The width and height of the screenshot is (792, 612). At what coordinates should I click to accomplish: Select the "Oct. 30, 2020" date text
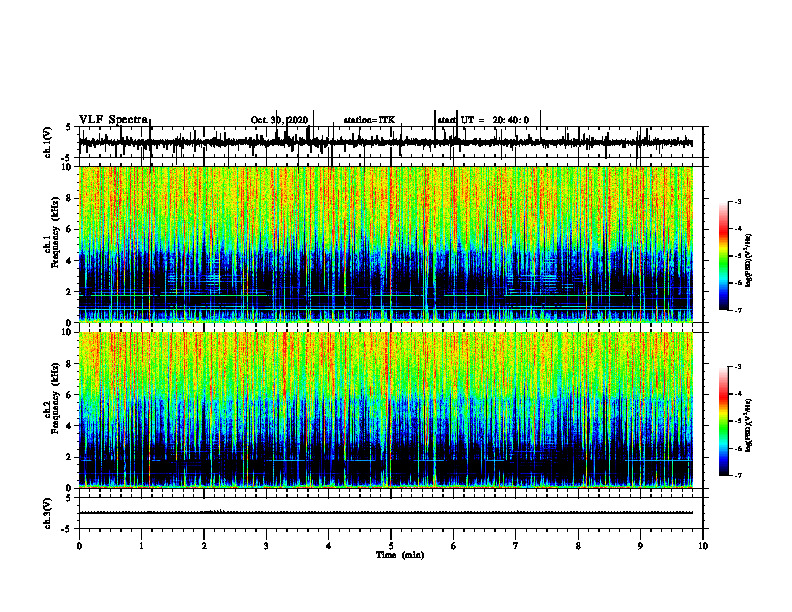(279, 120)
